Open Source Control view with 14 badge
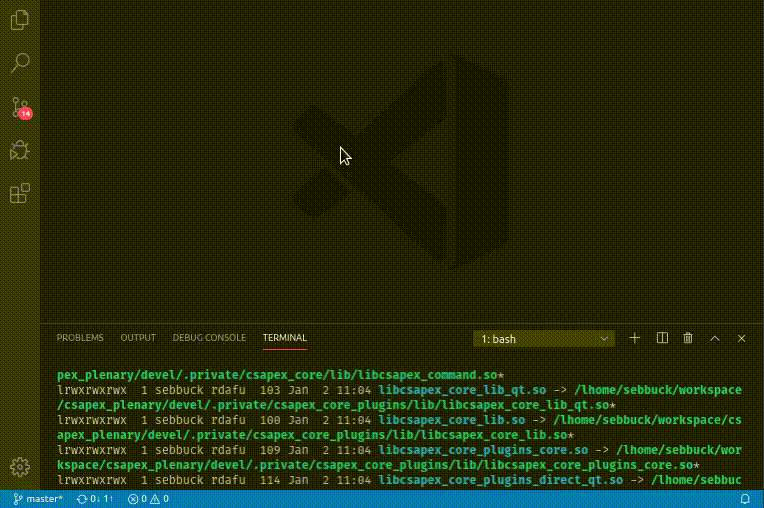The height and width of the screenshot is (508, 764). tap(20, 107)
